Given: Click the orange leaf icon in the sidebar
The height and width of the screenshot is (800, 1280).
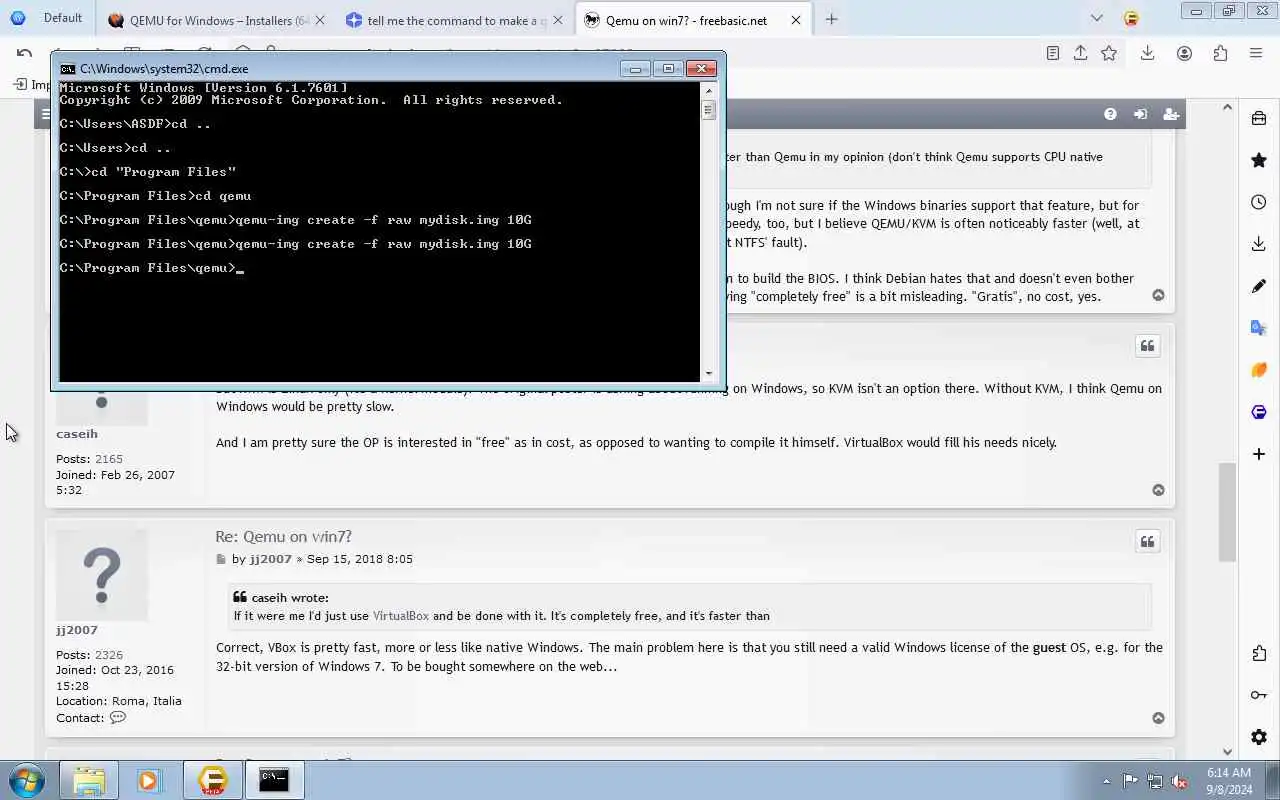Looking at the screenshot, I should 1259,370.
